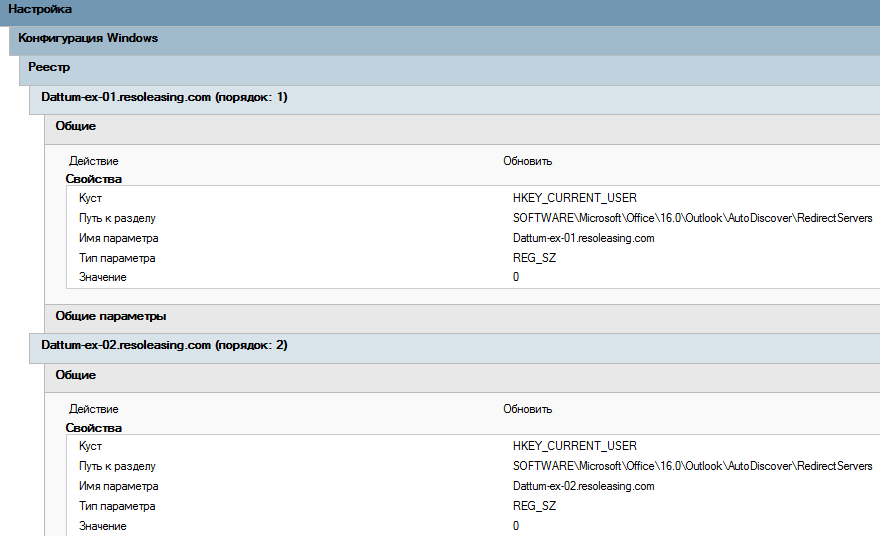Collapse the Конфигурация Windows section

[x=444, y=40]
